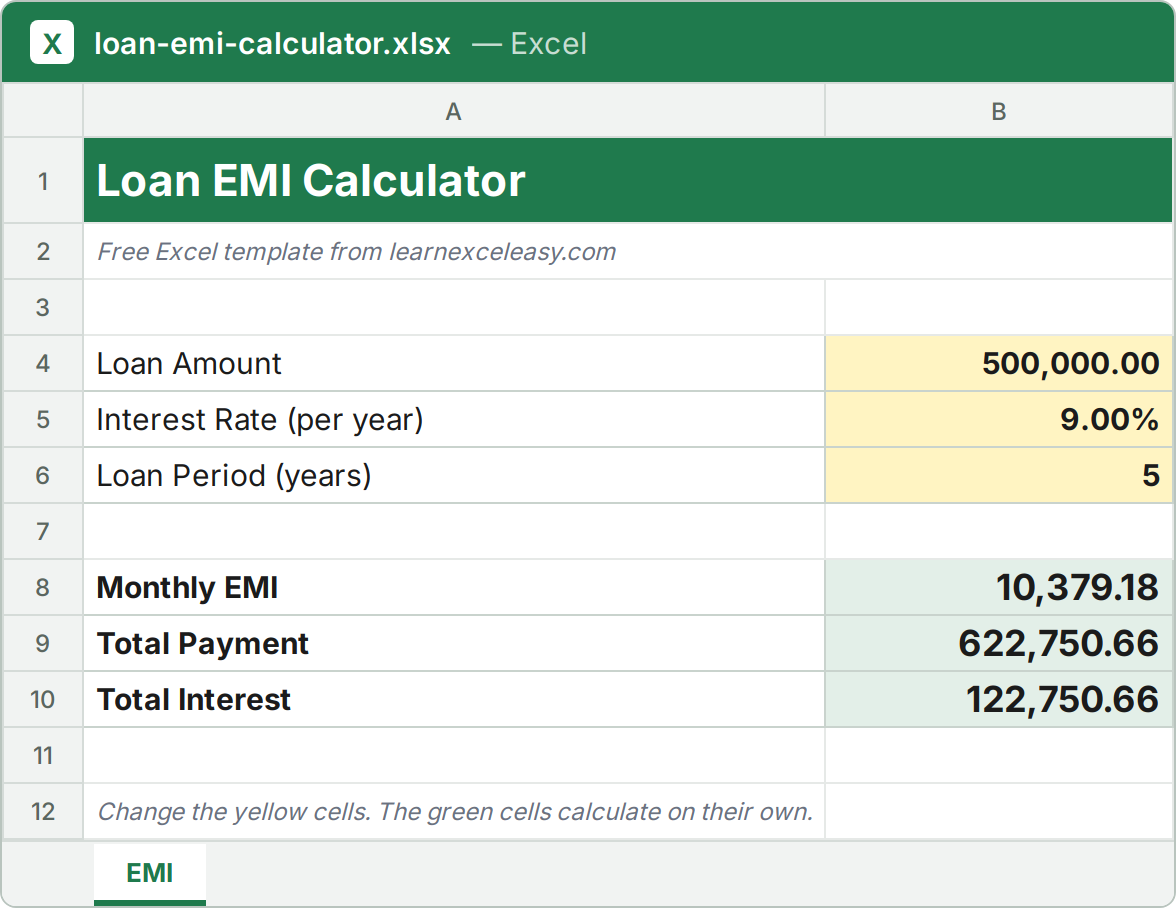The height and width of the screenshot is (908, 1176).
Task: Click the Loan EMI Calculator title cell
Action: [x=628, y=181]
